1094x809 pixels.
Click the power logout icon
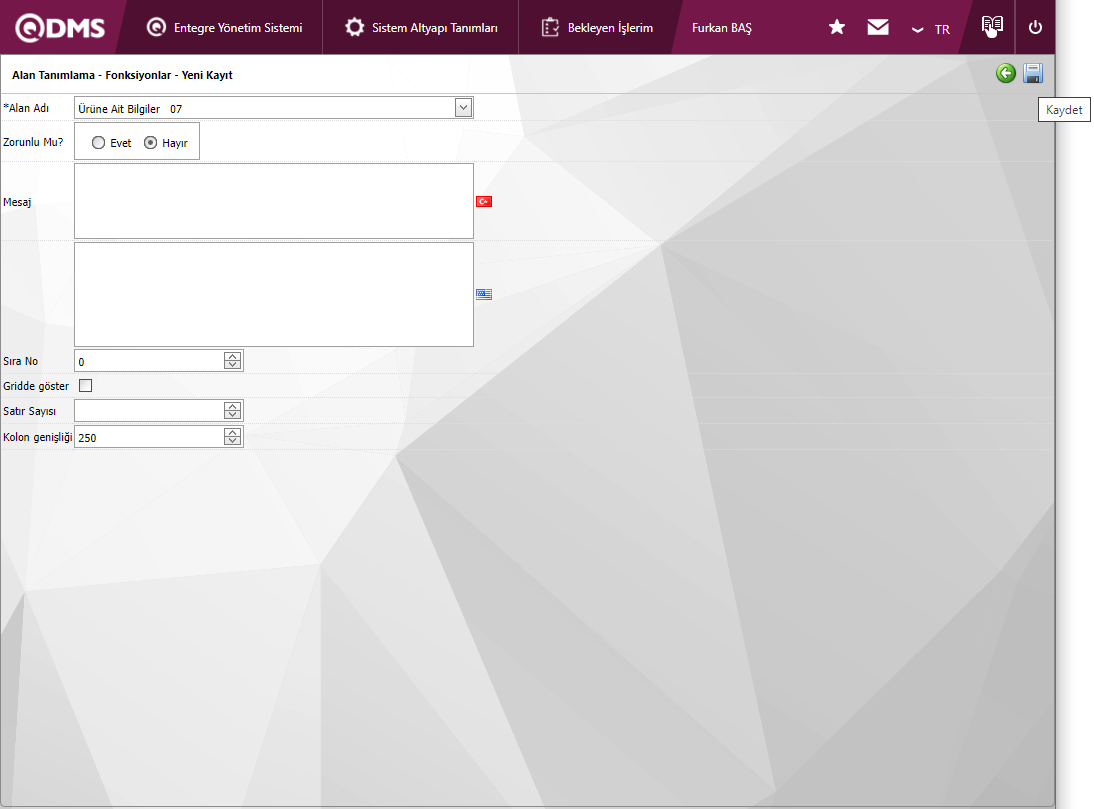pos(1035,27)
